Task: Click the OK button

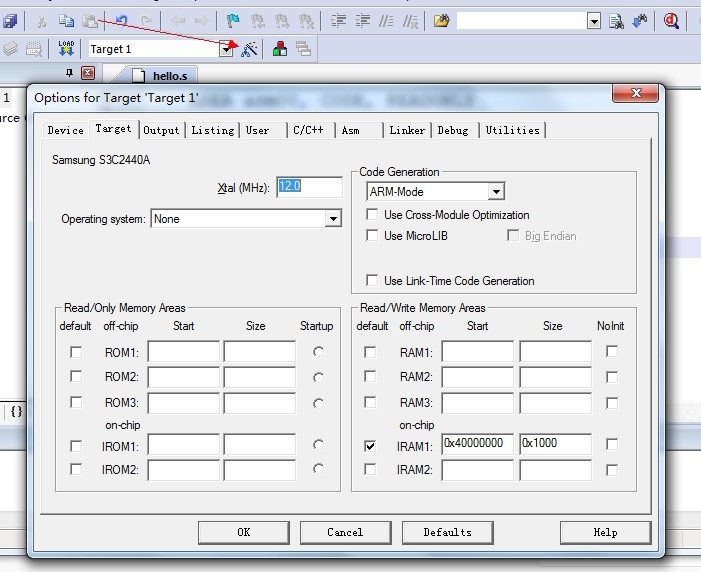Action: [x=244, y=532]
